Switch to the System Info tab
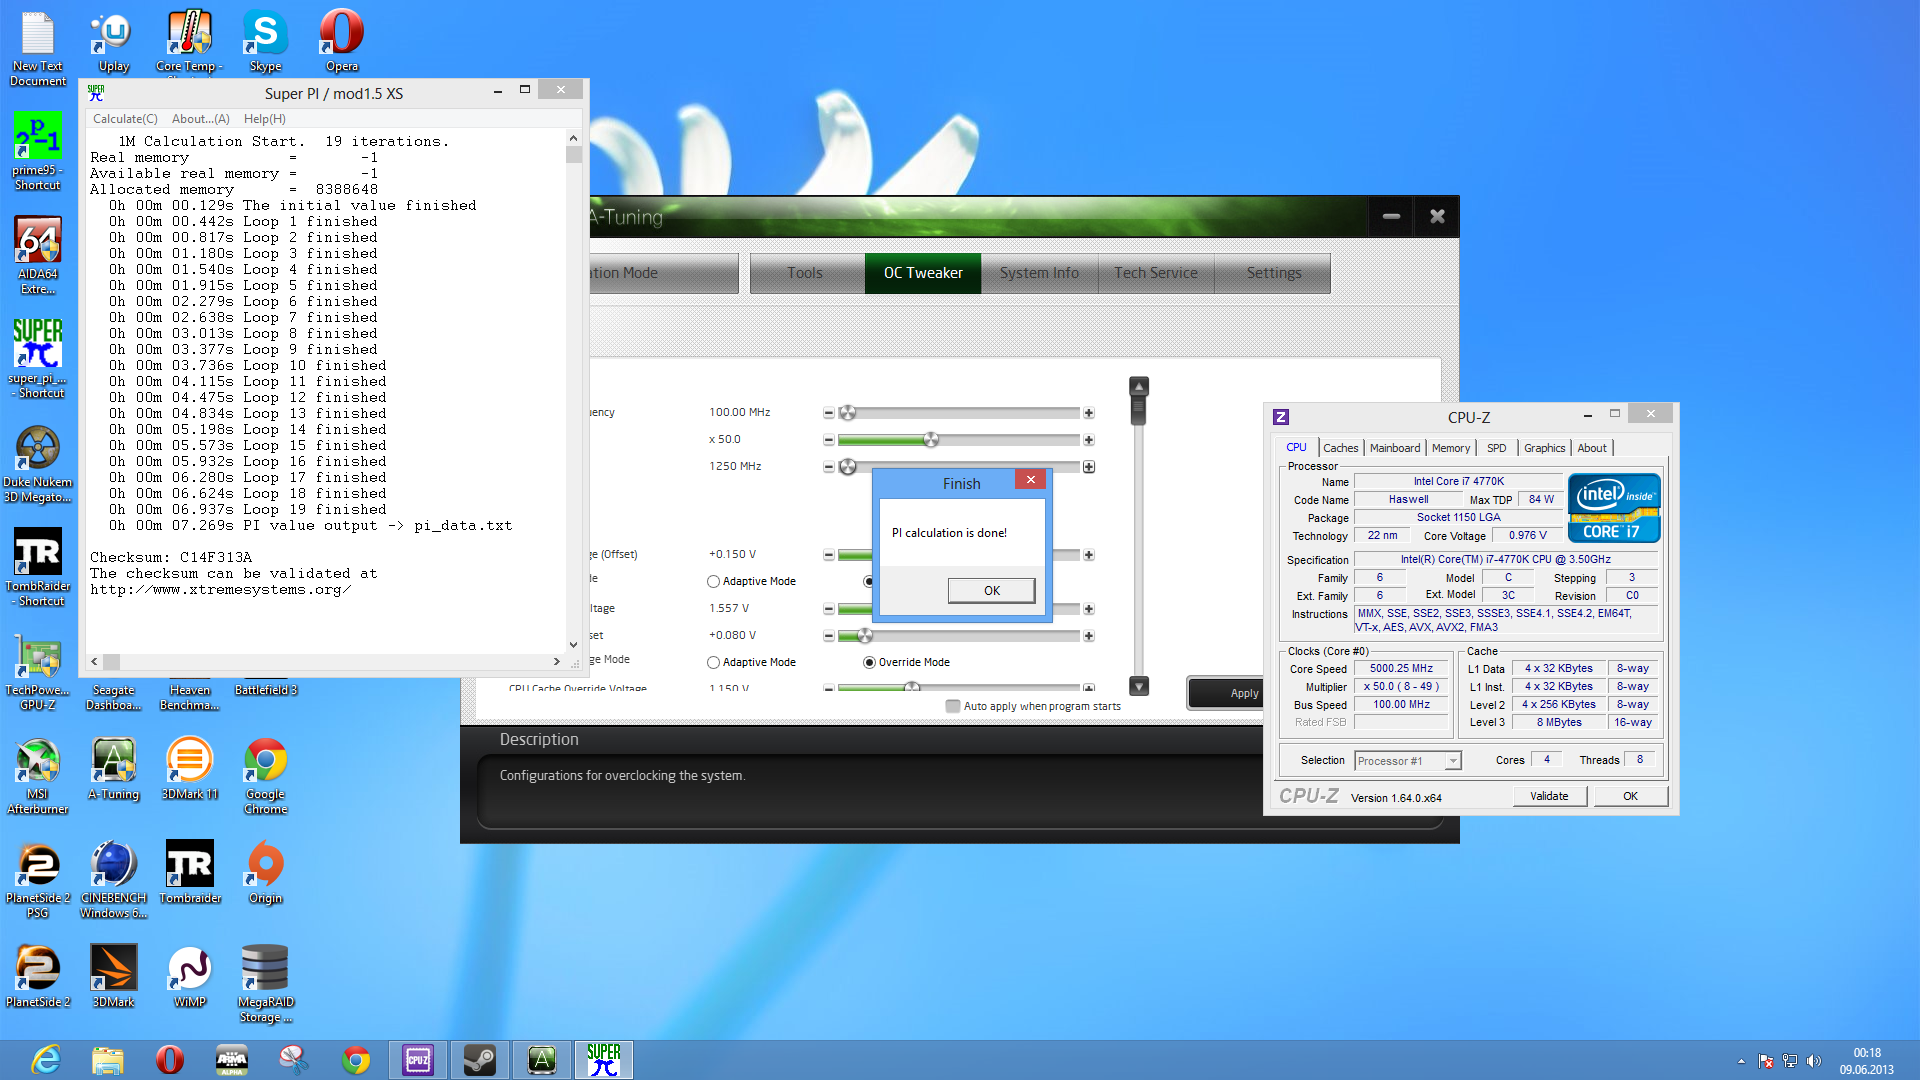The width and height of the screenshot is (1920, 1080). point(1039,273)
